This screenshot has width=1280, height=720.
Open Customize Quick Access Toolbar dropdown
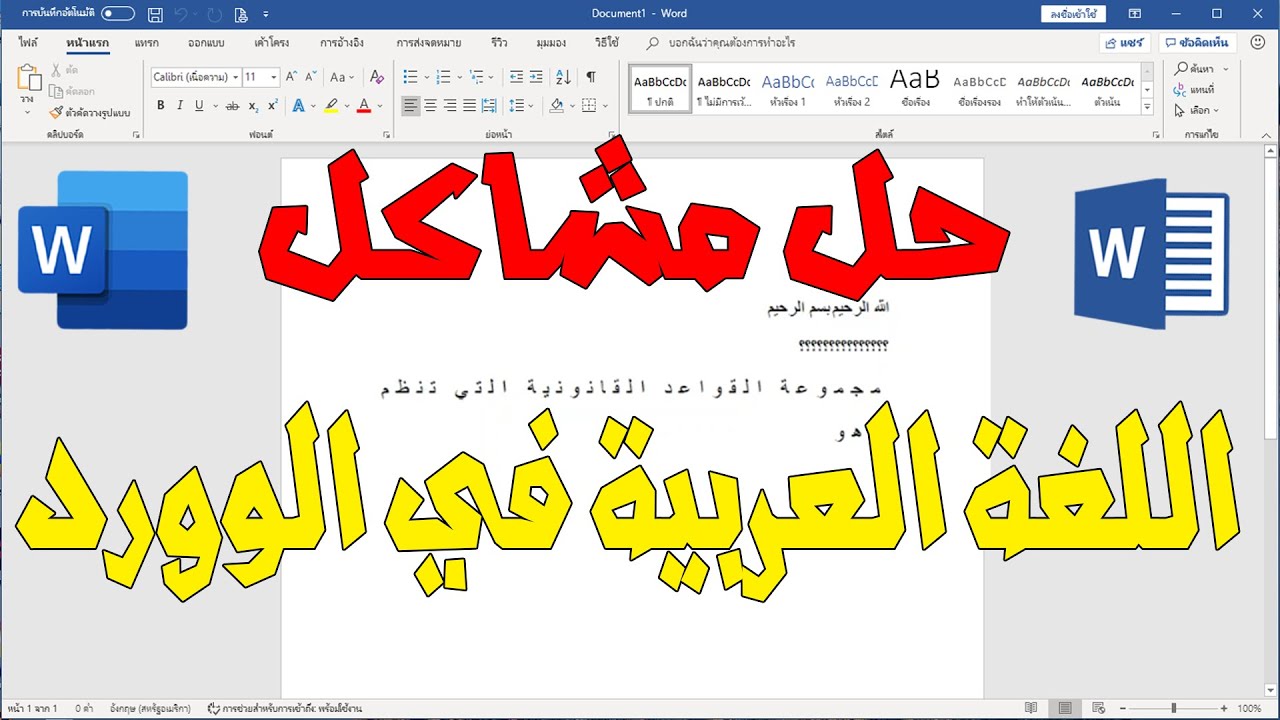265,14
